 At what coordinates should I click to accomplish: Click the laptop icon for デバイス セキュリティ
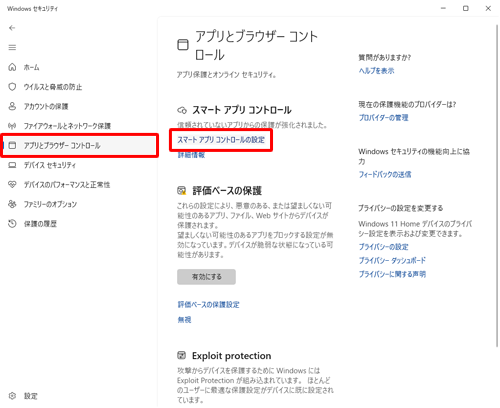click(x=12, y=165)
